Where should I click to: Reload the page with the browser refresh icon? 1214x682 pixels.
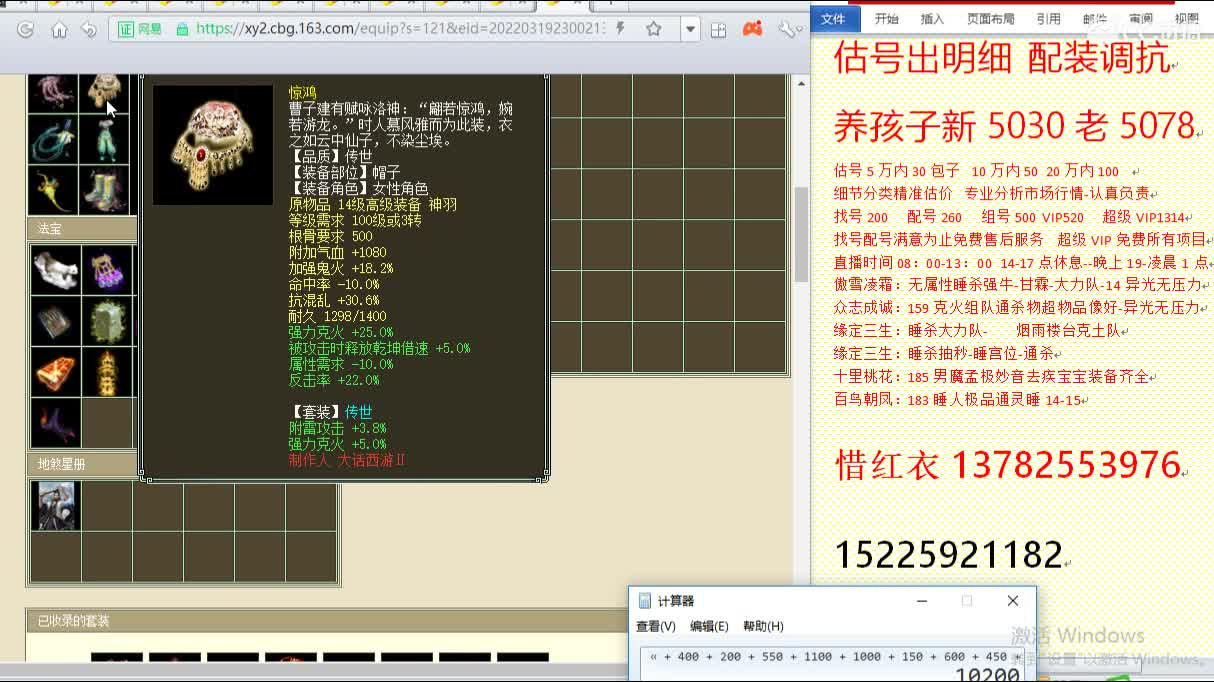[26, 30]
